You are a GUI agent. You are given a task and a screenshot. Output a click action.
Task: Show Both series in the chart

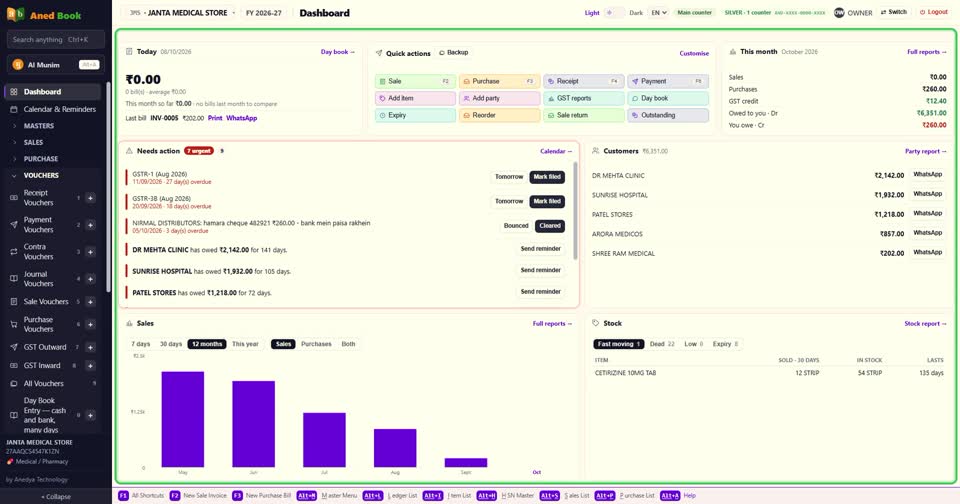(348, 344)
